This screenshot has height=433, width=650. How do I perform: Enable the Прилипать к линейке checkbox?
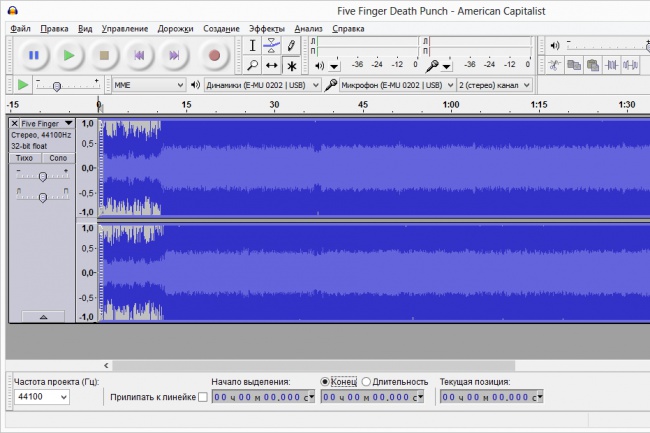coord(203,397)
